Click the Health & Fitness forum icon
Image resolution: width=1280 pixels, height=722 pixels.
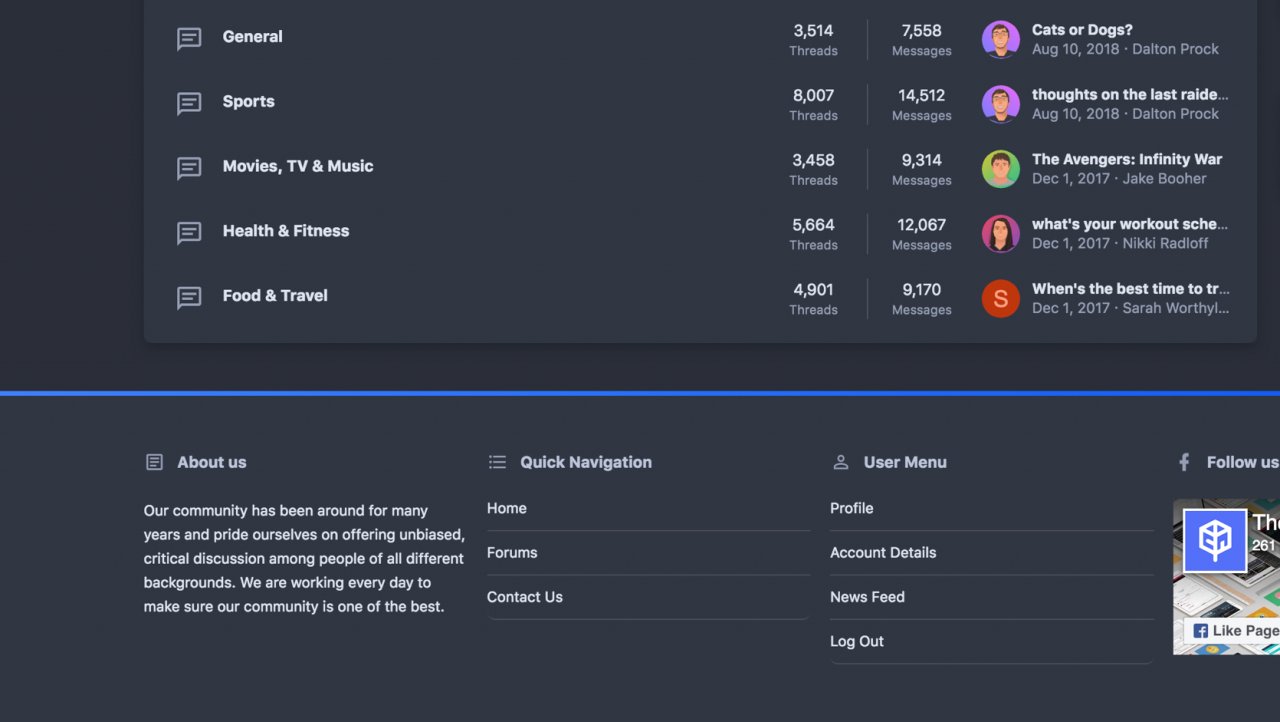click(x=189, y=233)
